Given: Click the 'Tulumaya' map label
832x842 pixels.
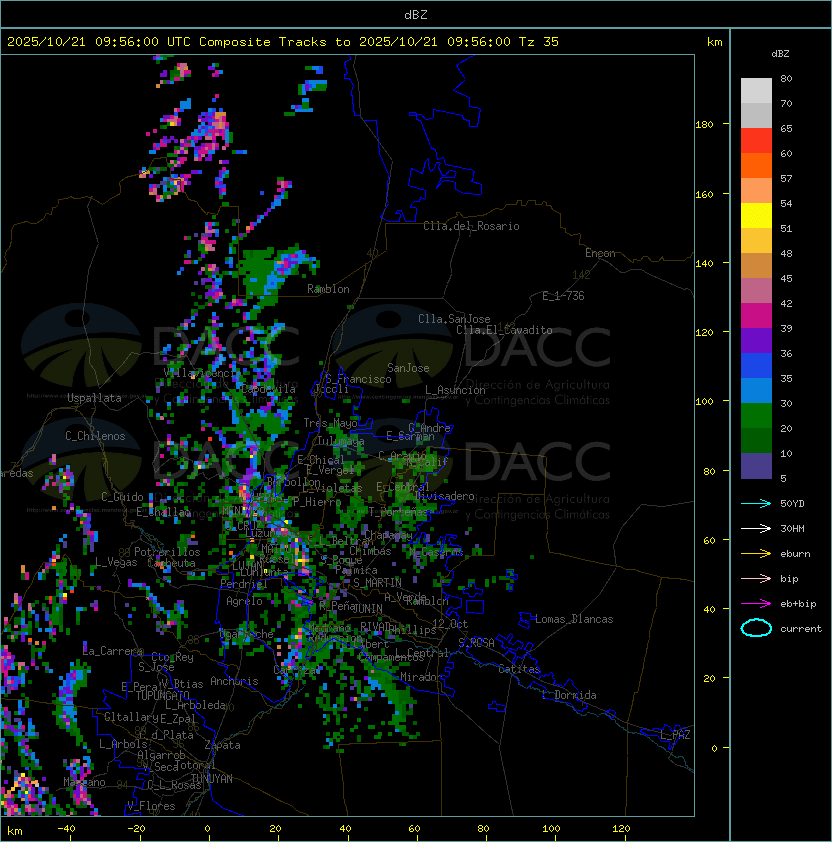Looking at the screenshot, I should point(341,441).
